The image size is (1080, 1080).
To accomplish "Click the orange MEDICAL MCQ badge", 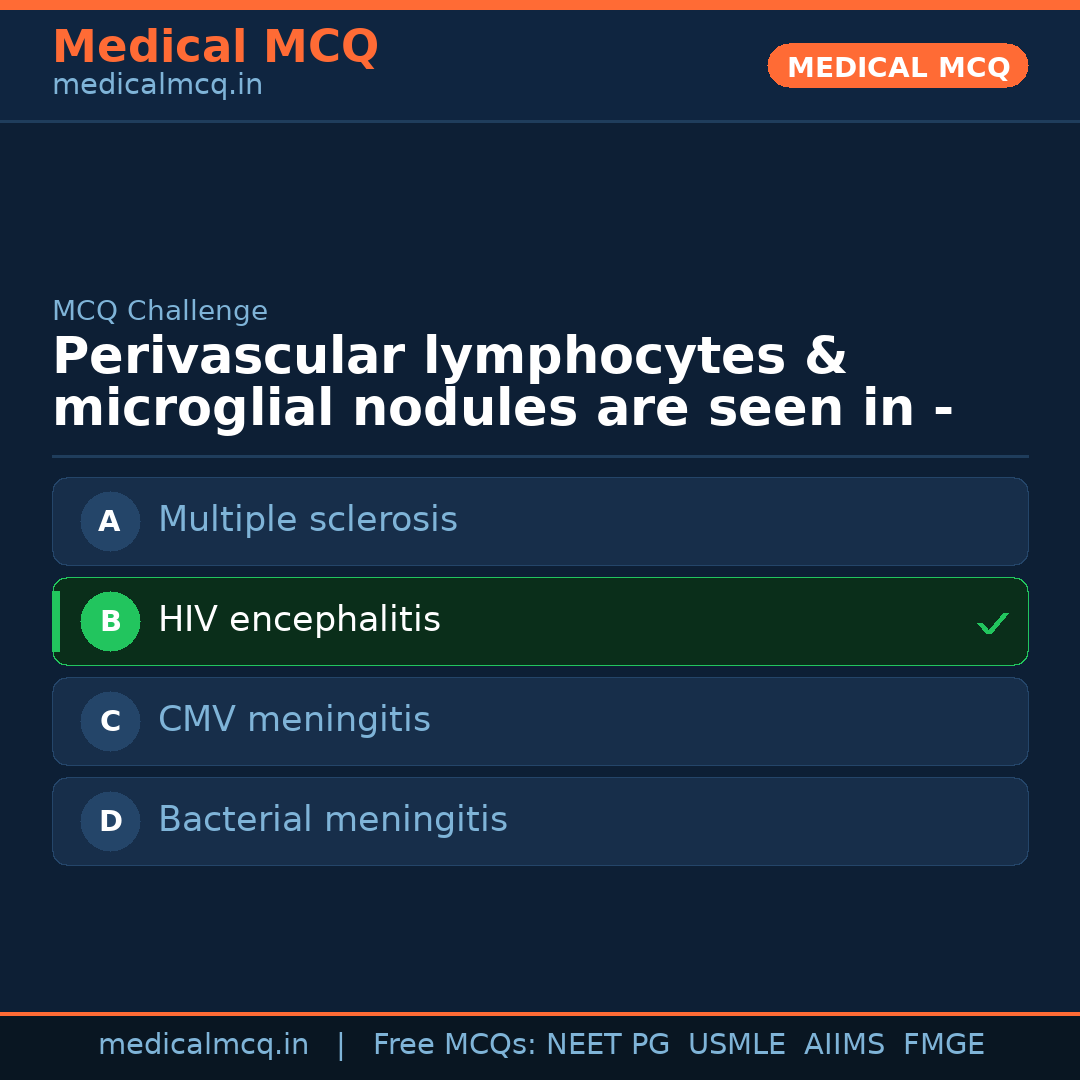I will (897, 67).
